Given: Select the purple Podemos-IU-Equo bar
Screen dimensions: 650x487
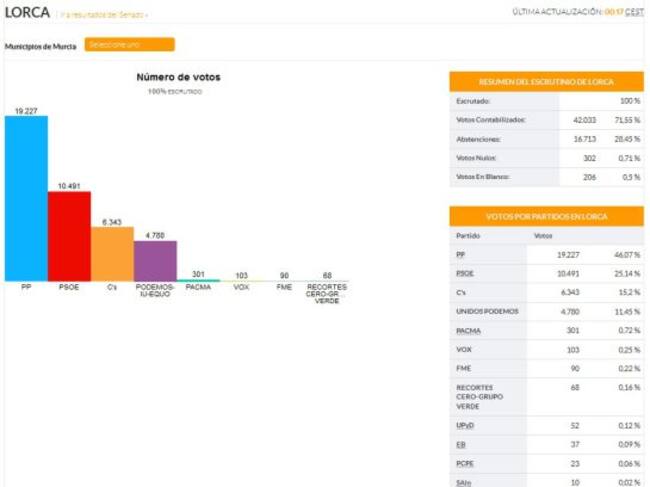Looking at the screenshot, I should [x=155, y=261].
